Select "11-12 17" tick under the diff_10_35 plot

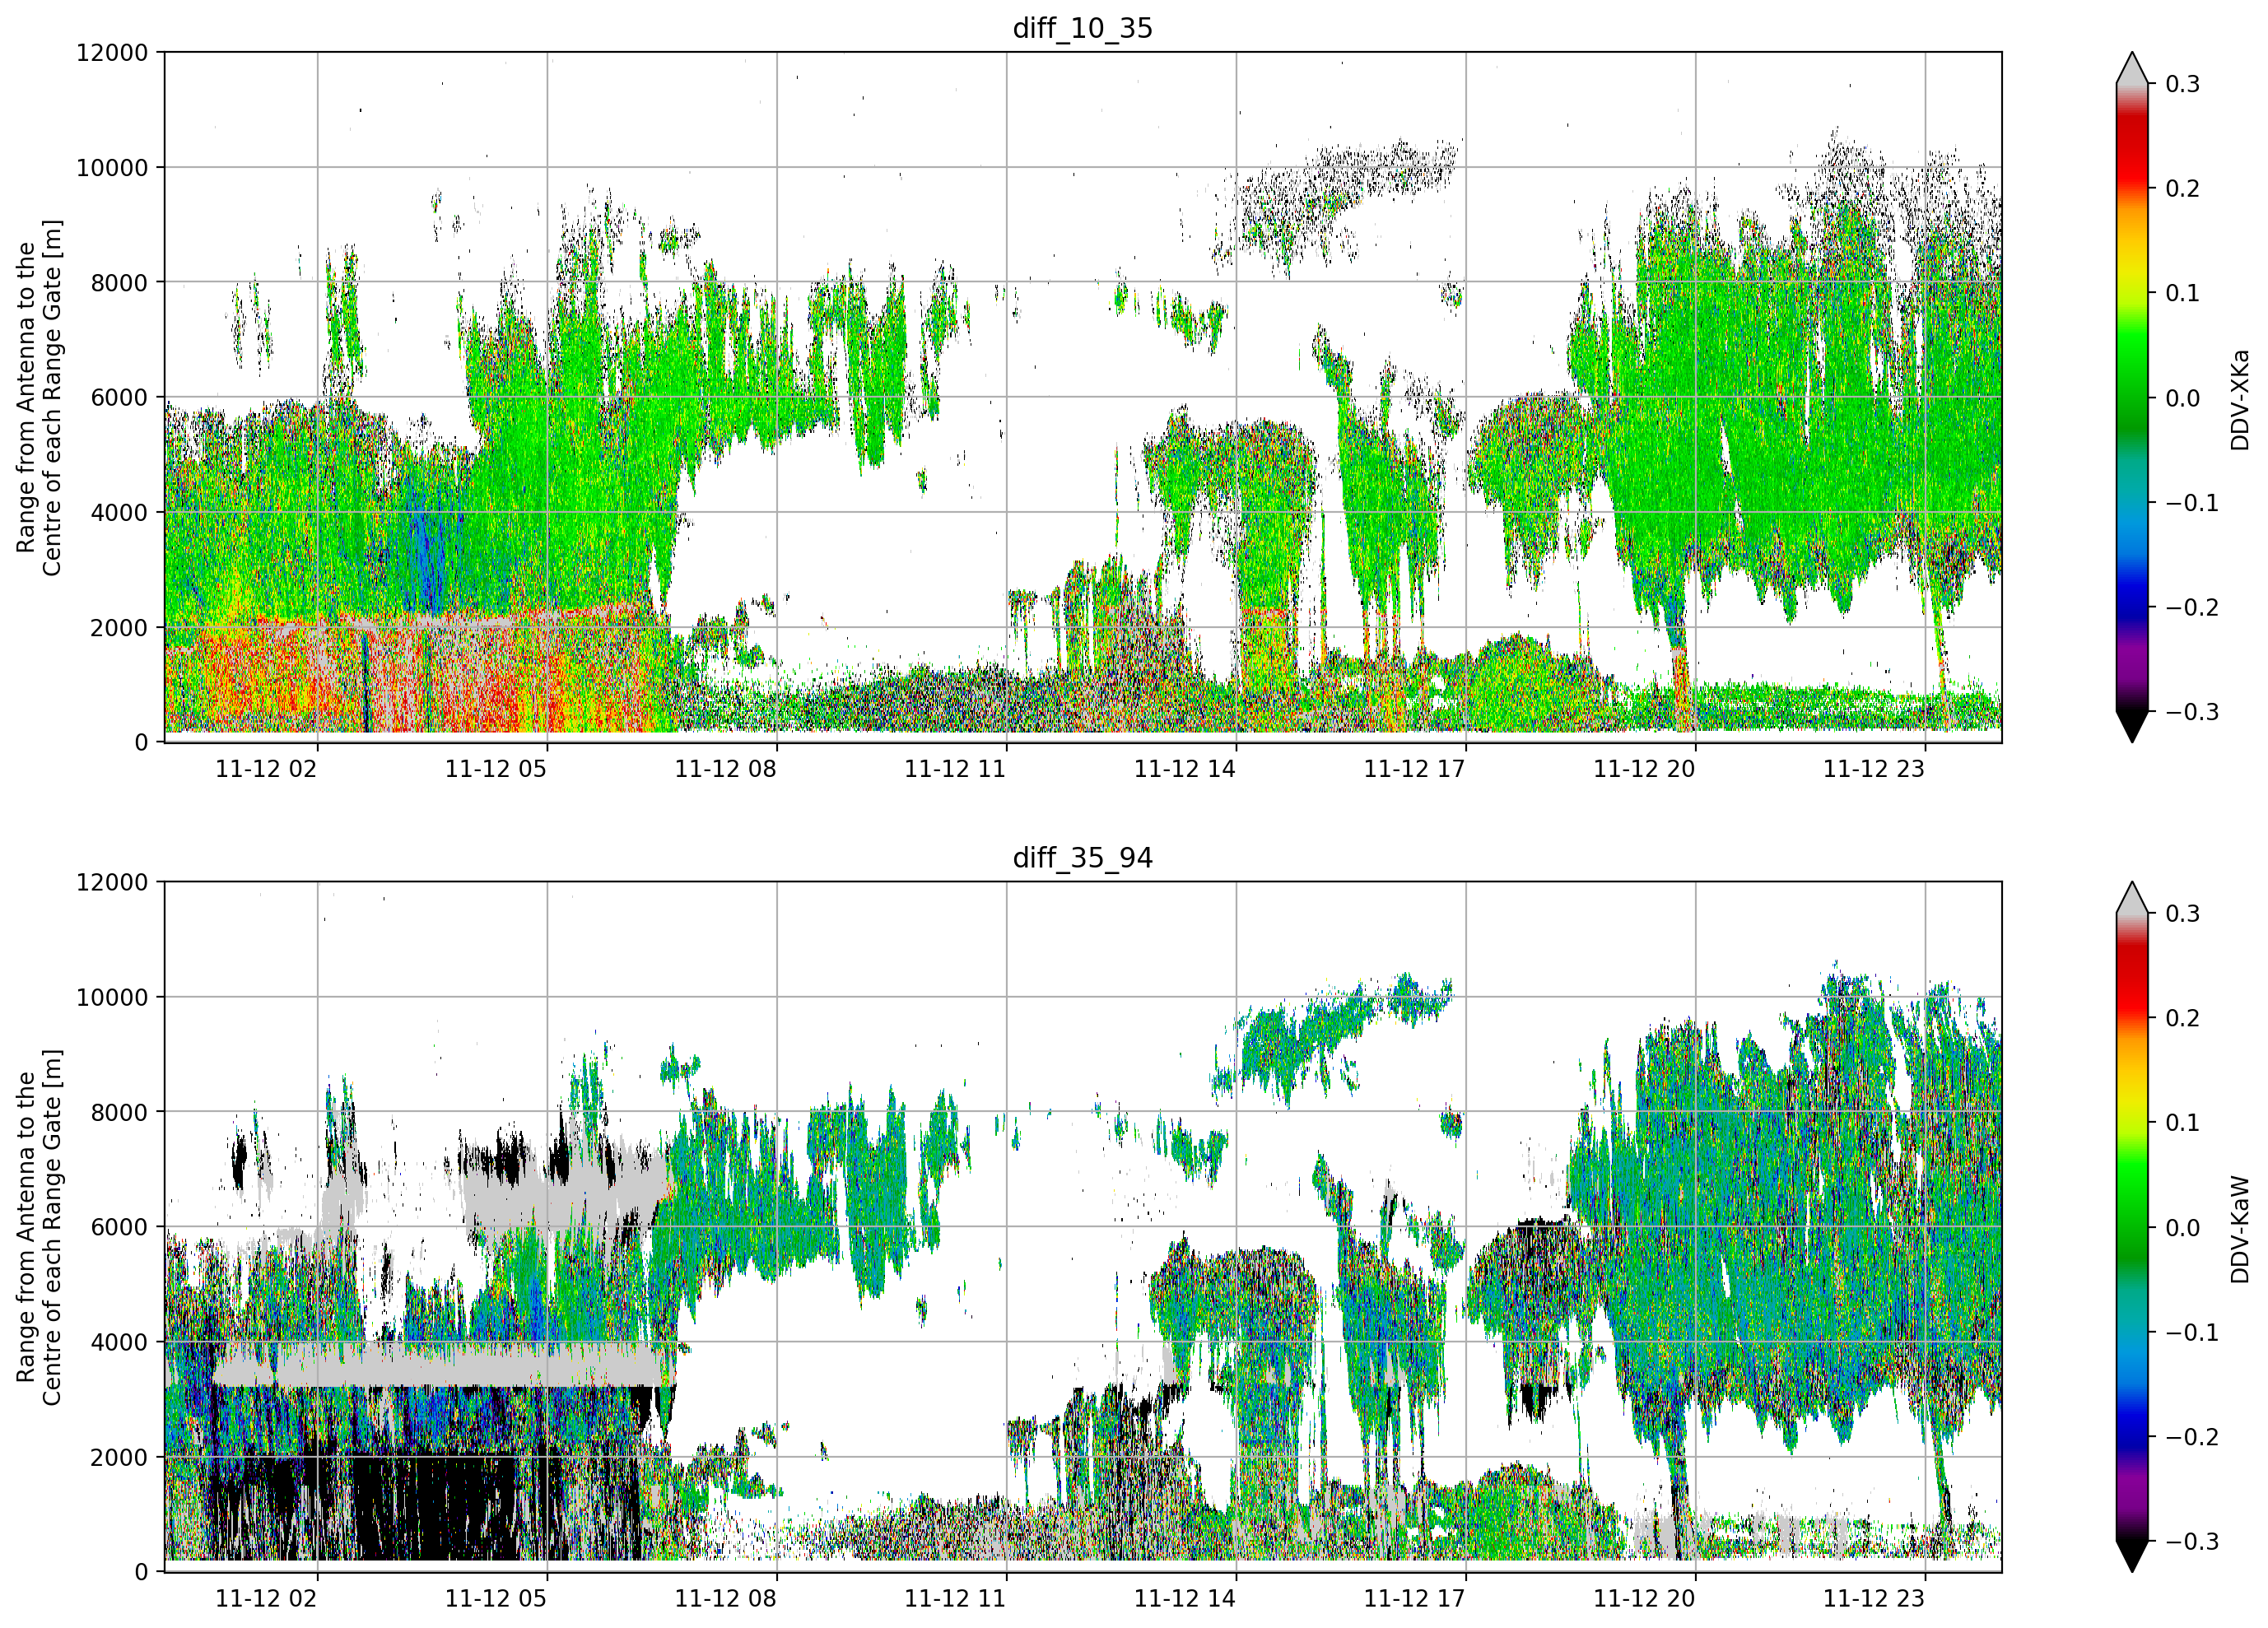click(x=1415, y=769)
